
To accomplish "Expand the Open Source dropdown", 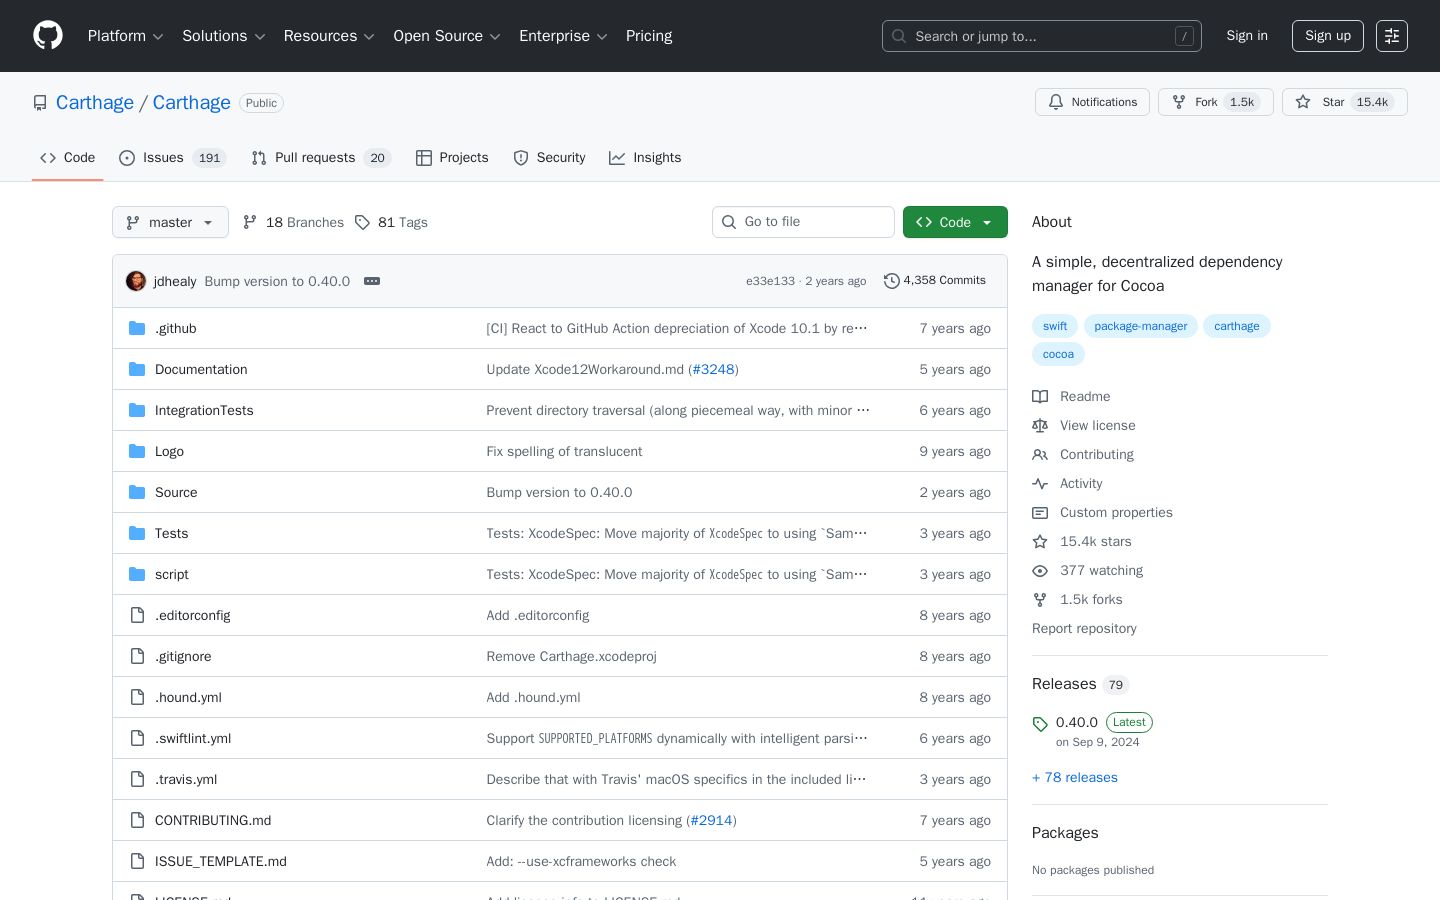I will (x=447, y=36).
